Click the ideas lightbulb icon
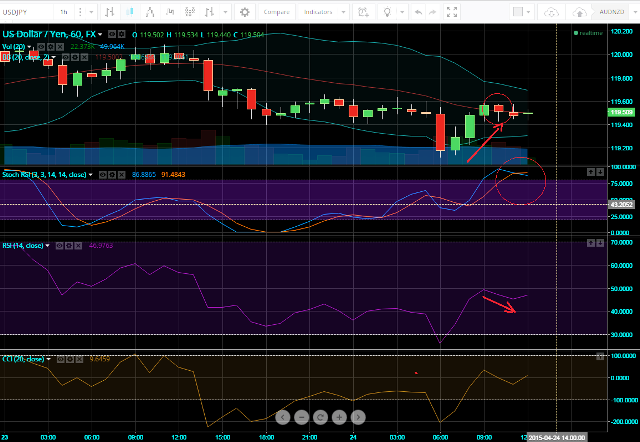640x442 pixels. coord(387,12)
